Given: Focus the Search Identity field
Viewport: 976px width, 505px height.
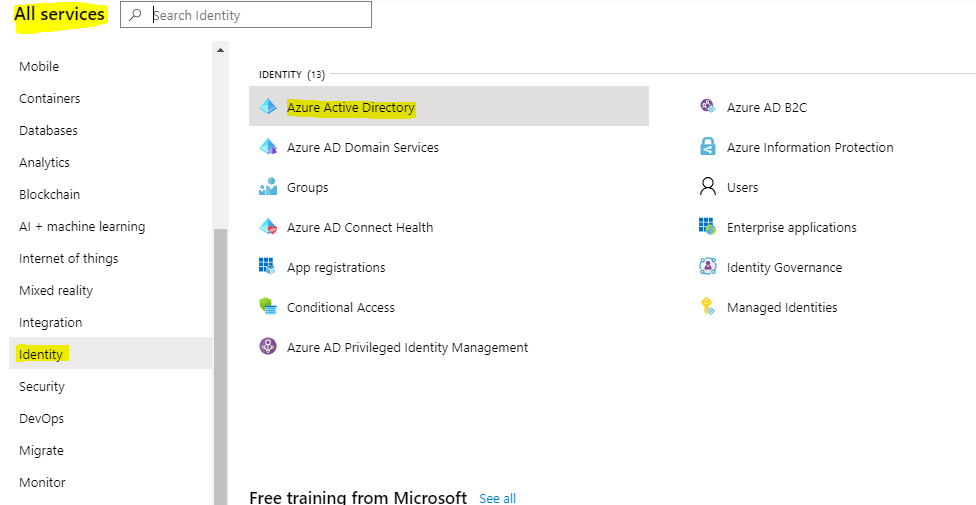Looking at the screenshot, I should [x=246, y=15].
